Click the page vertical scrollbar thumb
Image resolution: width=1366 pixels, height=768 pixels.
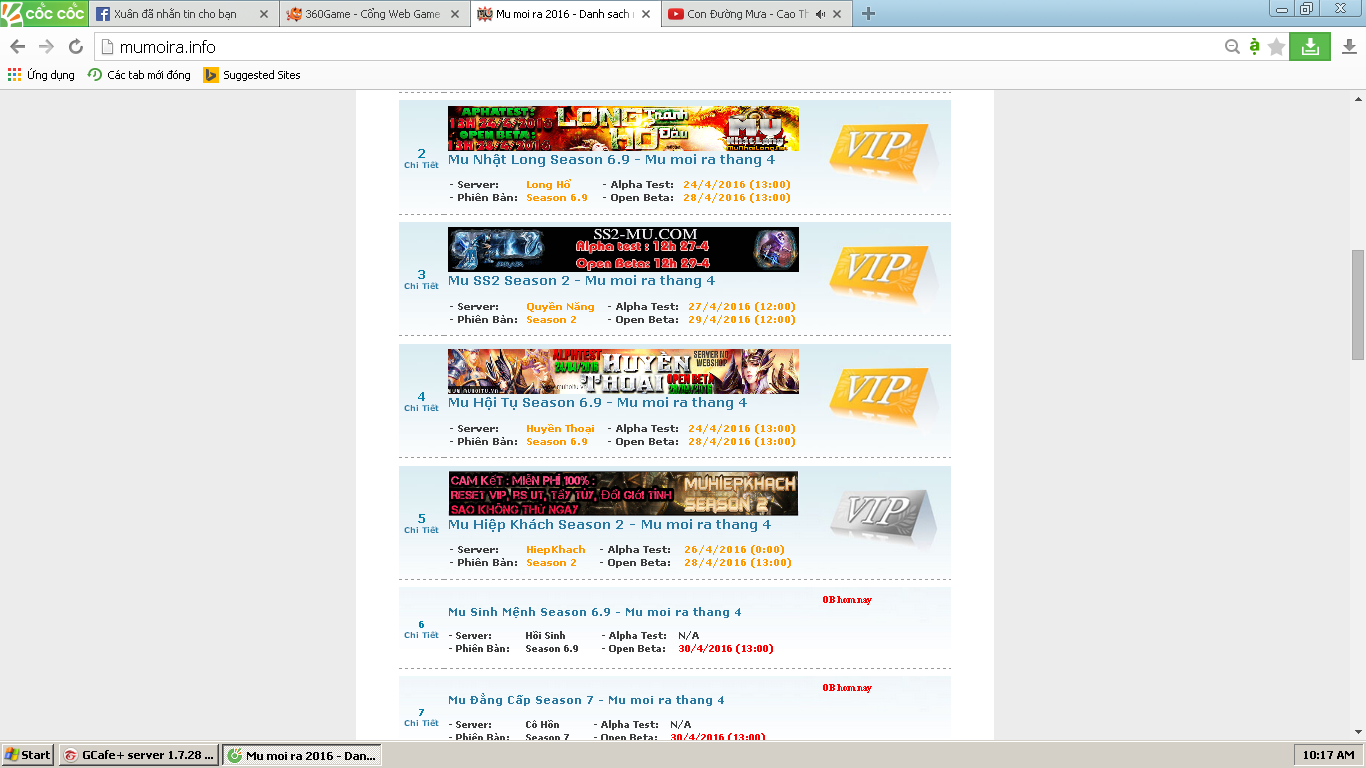(x=1357, y=304)
